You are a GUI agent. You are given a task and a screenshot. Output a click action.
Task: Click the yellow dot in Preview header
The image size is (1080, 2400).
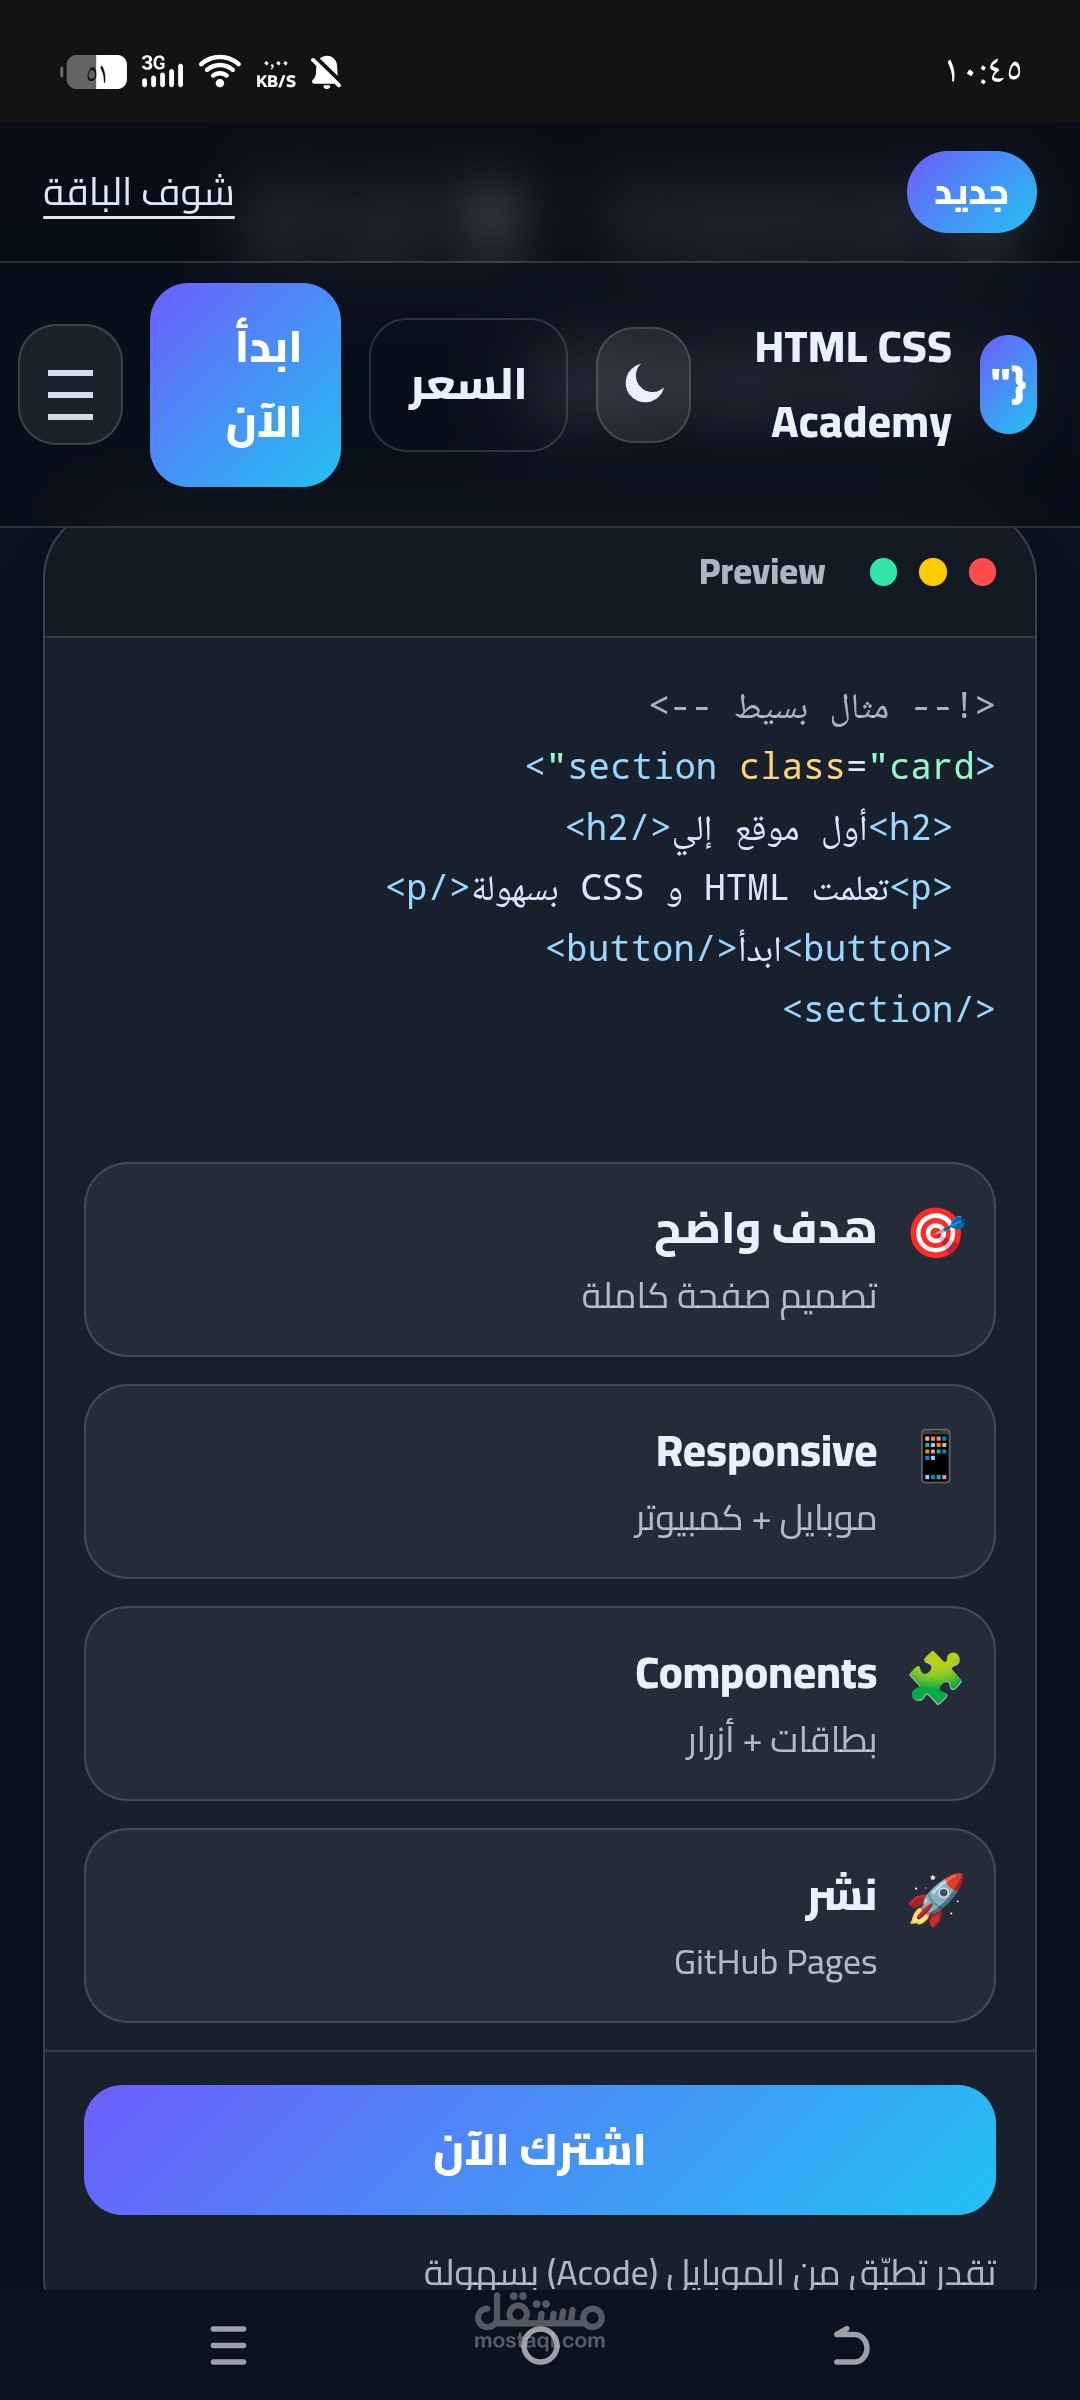click(x=933, y=572)
